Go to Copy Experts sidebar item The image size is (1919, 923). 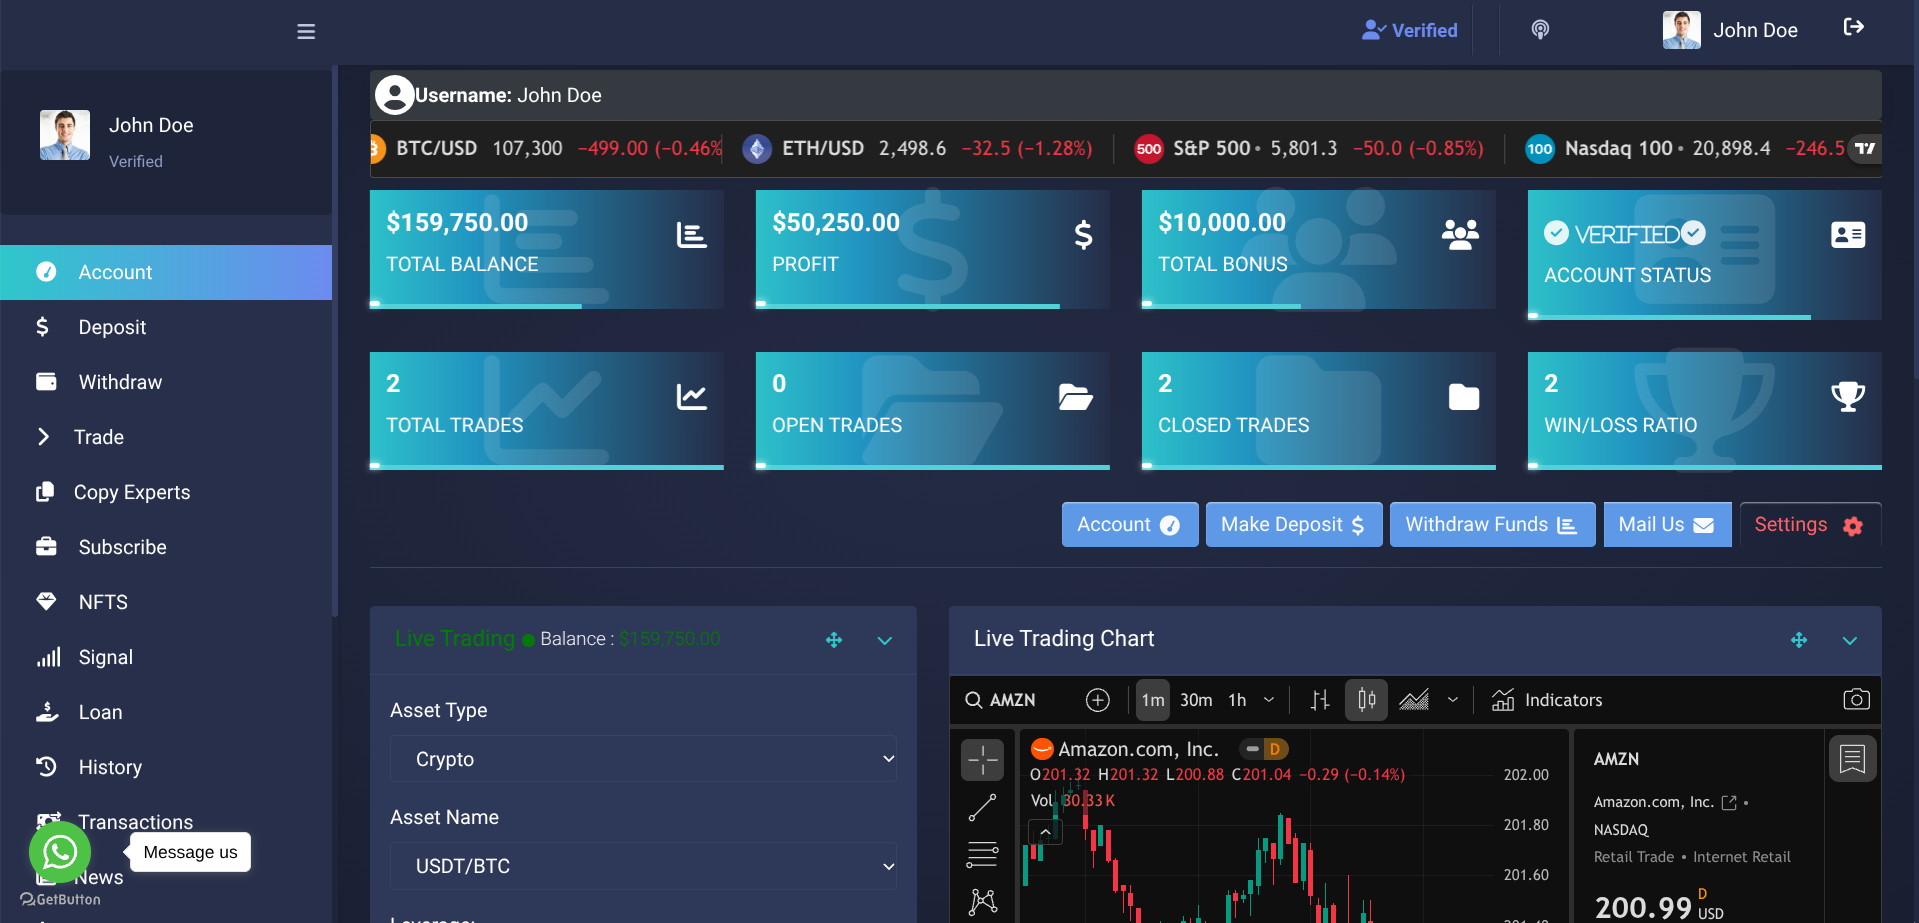pyautogui.click(x=131, y=492)
